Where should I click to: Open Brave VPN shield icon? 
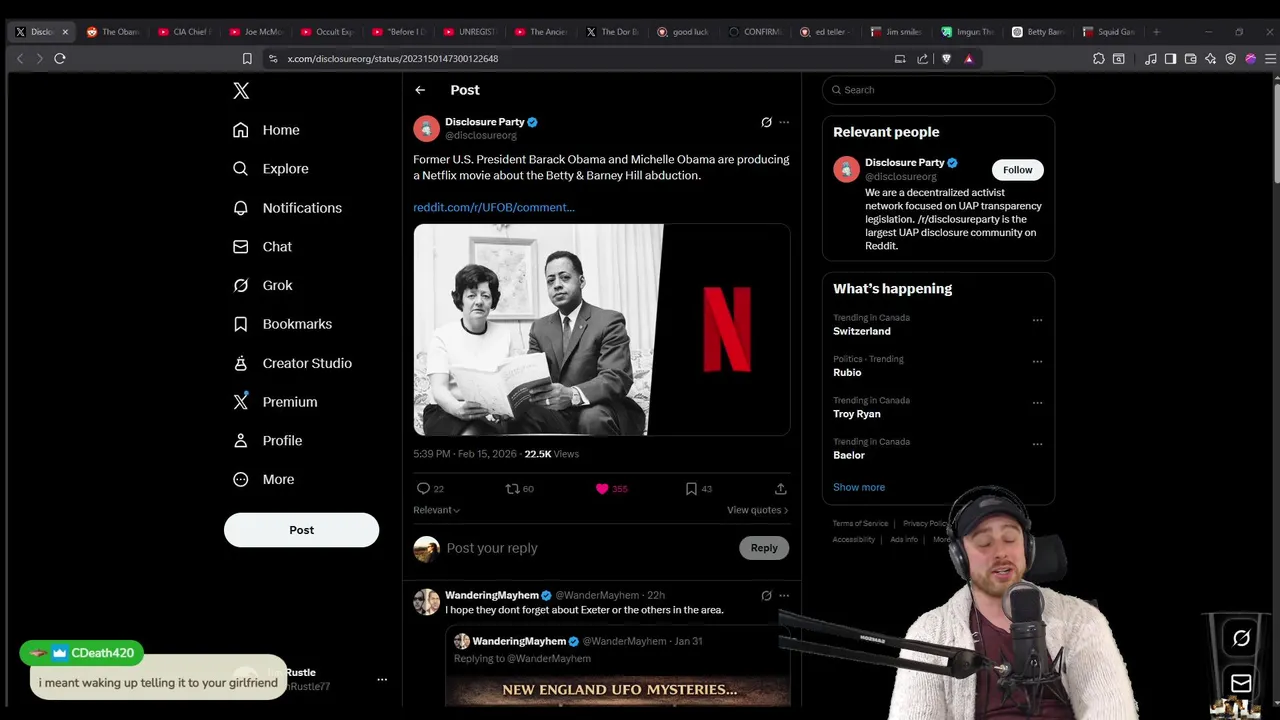point(1230,59)
